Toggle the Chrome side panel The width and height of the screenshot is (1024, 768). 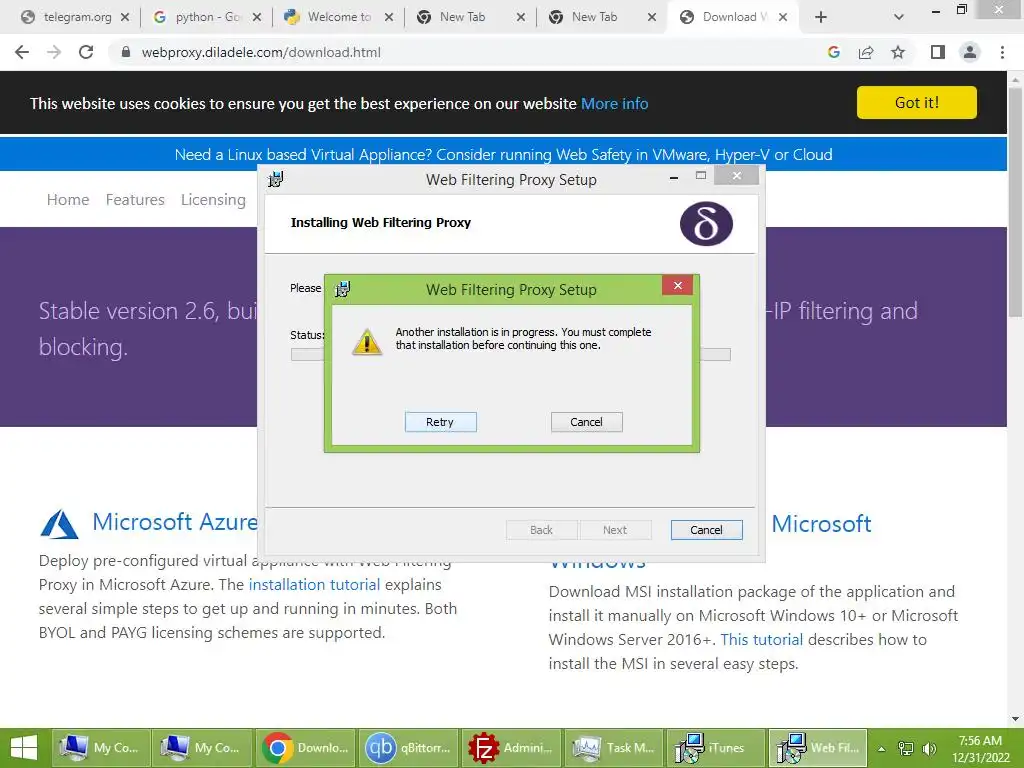tap(938, 52)
